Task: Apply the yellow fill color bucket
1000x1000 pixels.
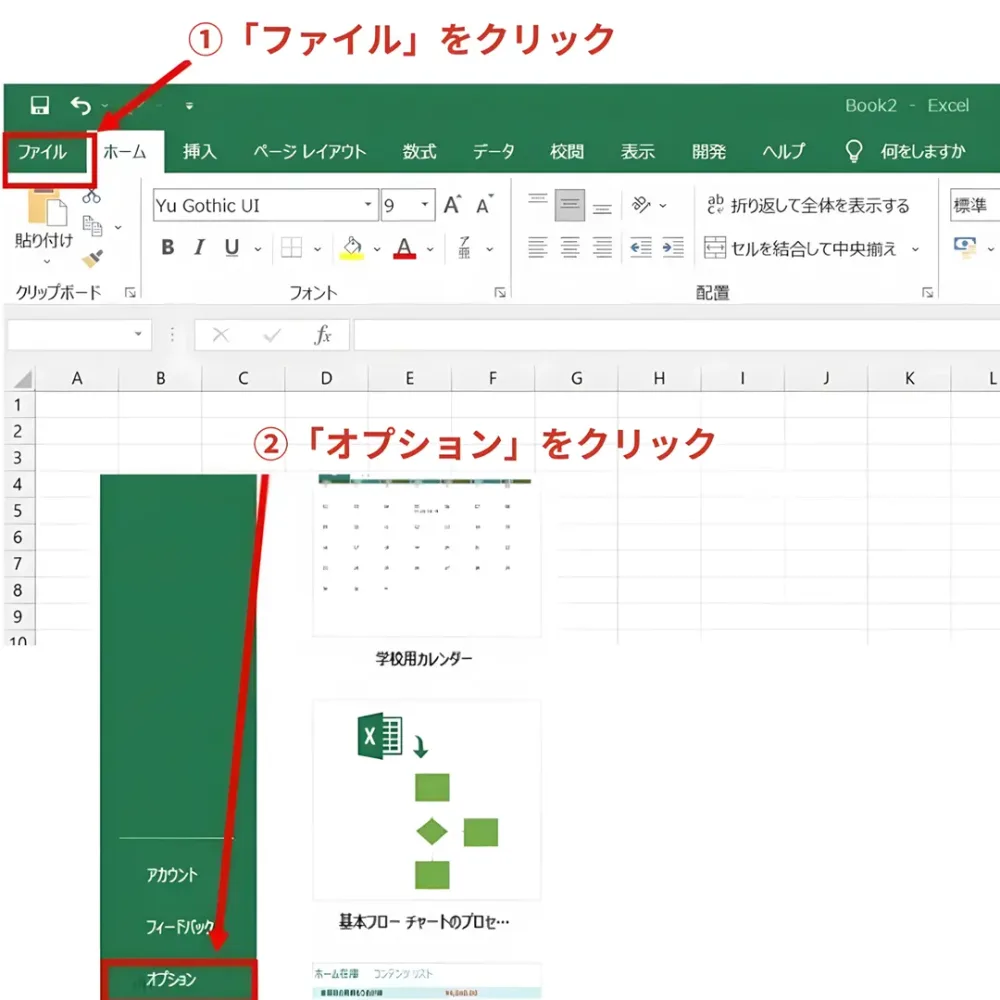Action: click(x=352, y=247)
